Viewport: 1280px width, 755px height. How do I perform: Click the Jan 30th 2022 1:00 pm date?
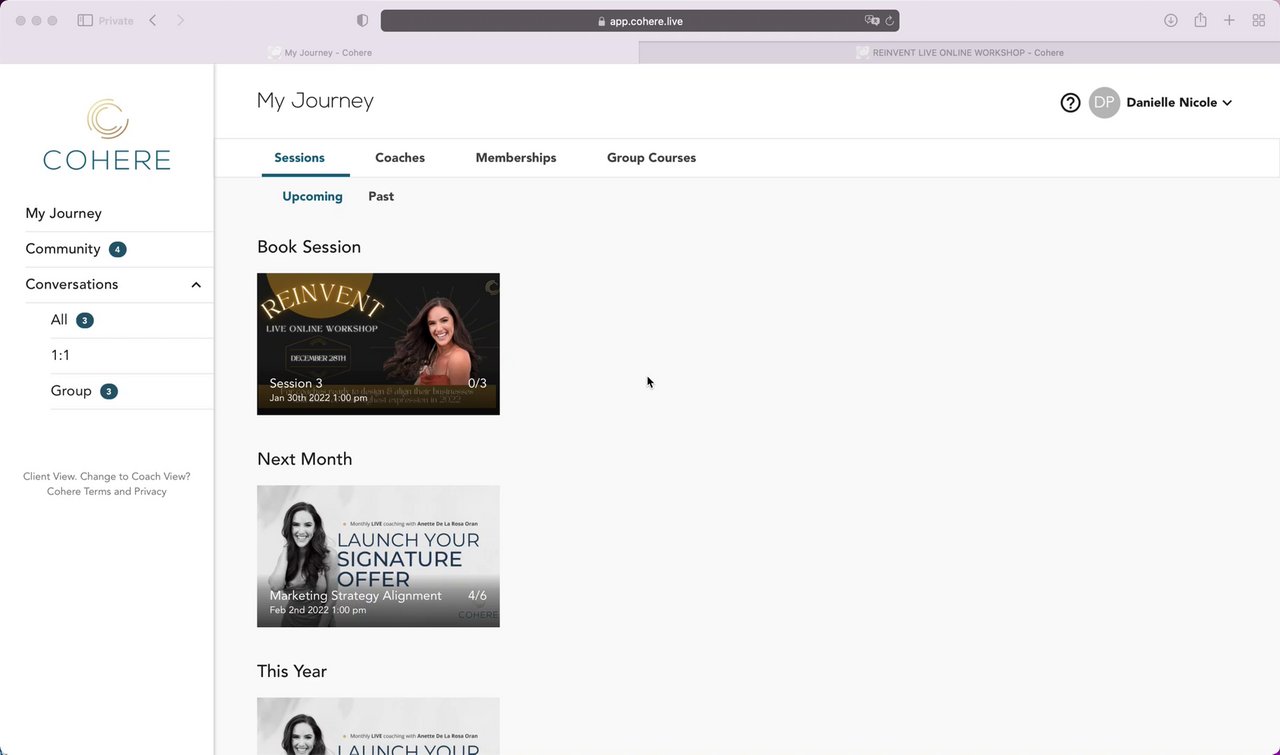(318, 398)
